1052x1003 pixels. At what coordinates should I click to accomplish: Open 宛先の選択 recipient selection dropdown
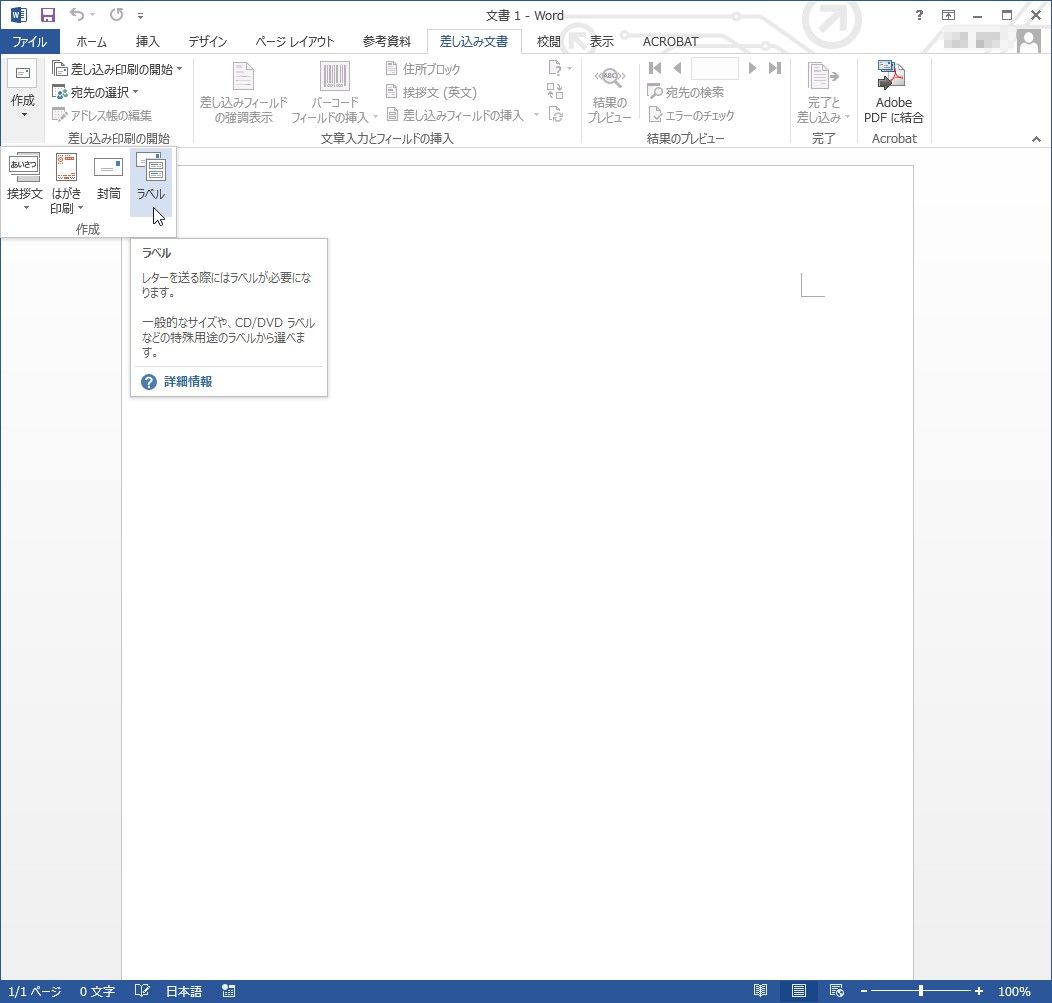click(95, 92)
